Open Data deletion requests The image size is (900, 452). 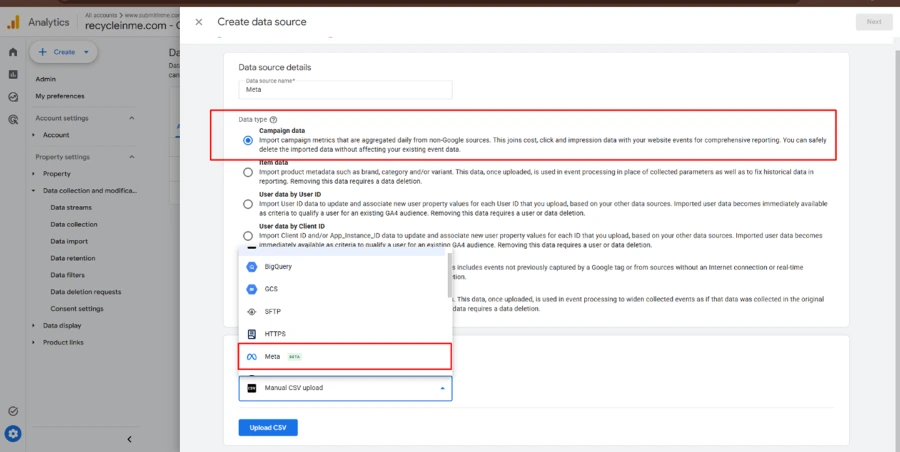pyautogui.click(x=86, y=292)
